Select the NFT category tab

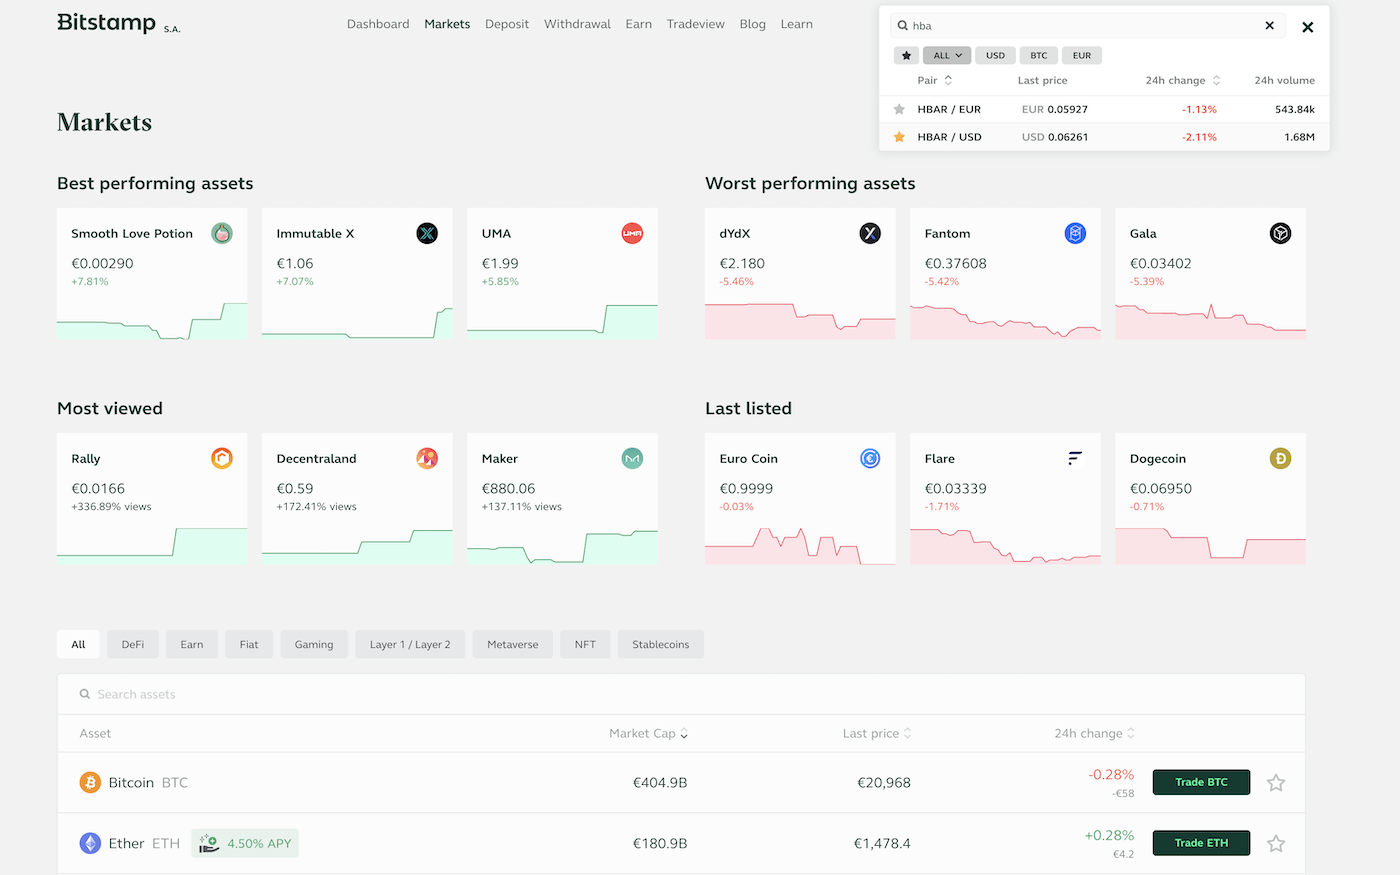(x=585, y=645)
